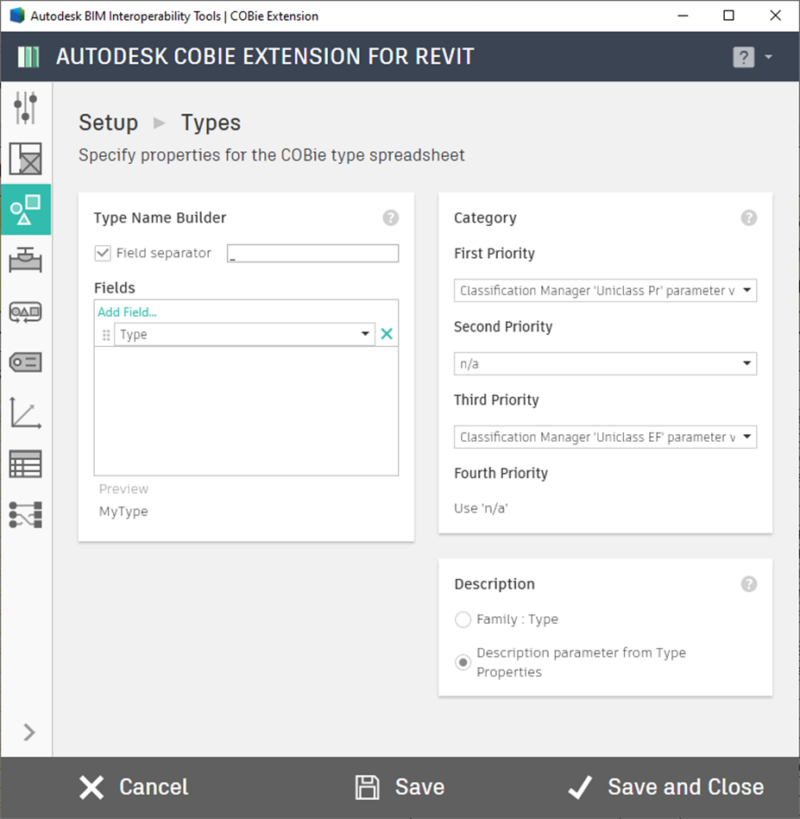Viewport: 800px width, 819px height.
Task: Click the Save and Close button
Action: [x=665, y=788]
